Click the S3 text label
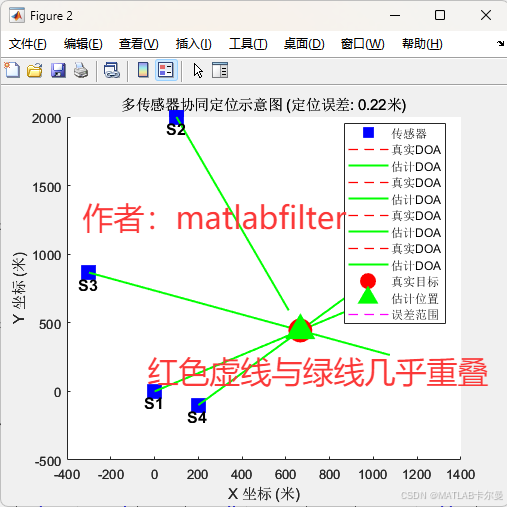 pyautogui.click(x=88, y=285)
